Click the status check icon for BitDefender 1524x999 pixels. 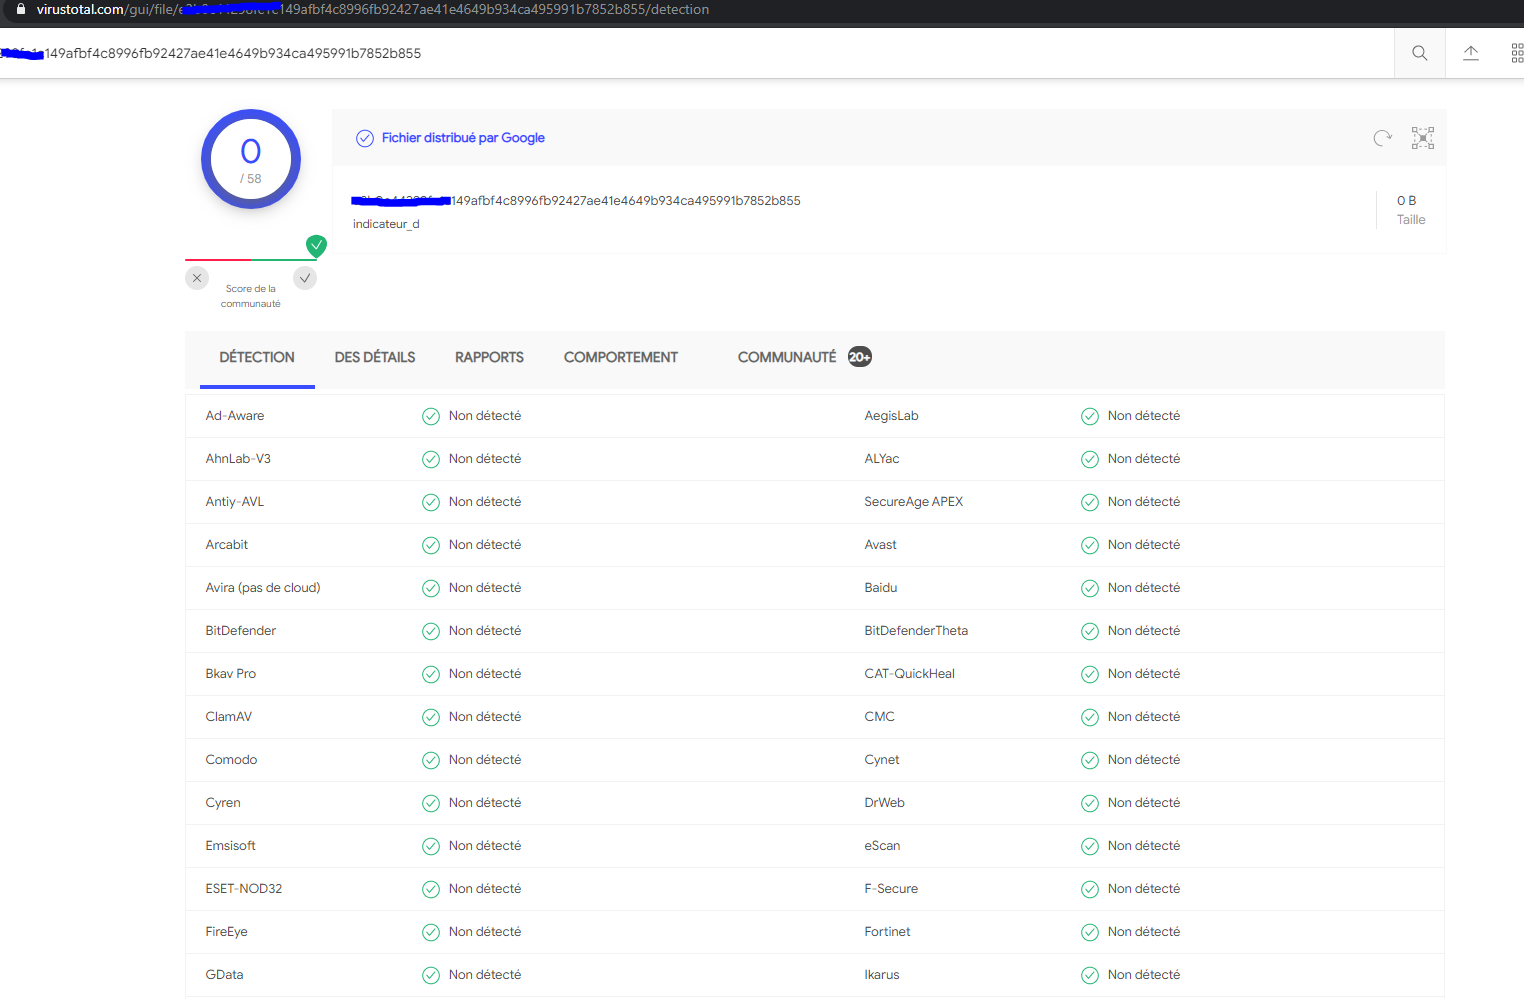click(x=431, y=631)
